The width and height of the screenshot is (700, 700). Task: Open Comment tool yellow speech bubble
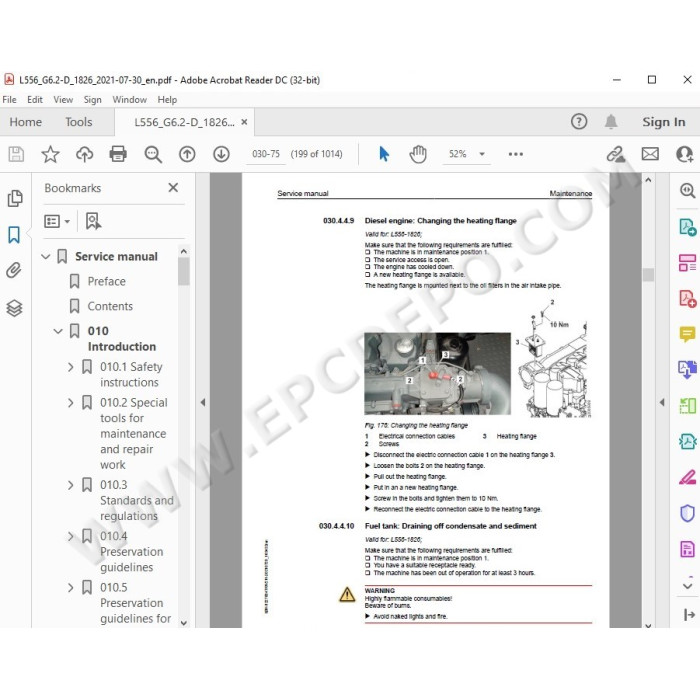pos(688,334)
